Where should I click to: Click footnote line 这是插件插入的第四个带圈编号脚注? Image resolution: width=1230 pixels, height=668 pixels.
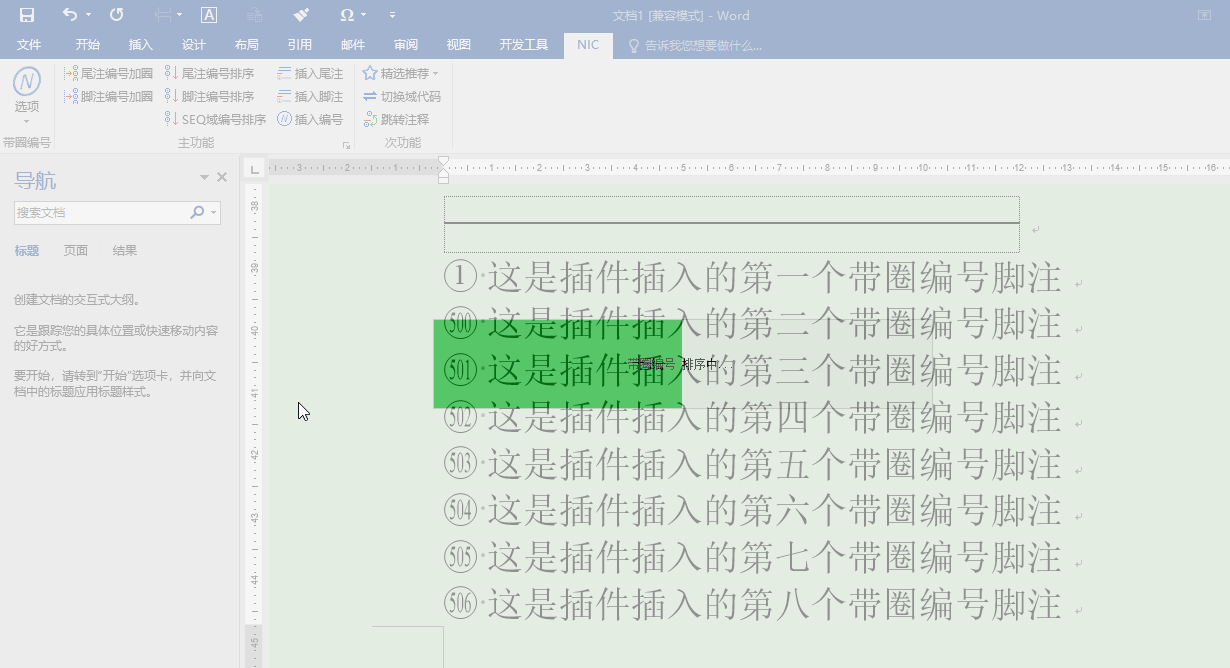click(774, 417)
